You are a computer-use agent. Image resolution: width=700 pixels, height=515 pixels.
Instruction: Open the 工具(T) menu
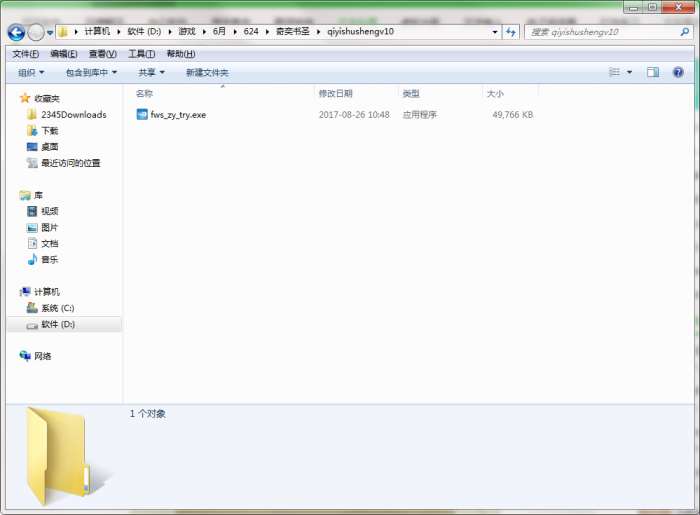pos(142,54)
